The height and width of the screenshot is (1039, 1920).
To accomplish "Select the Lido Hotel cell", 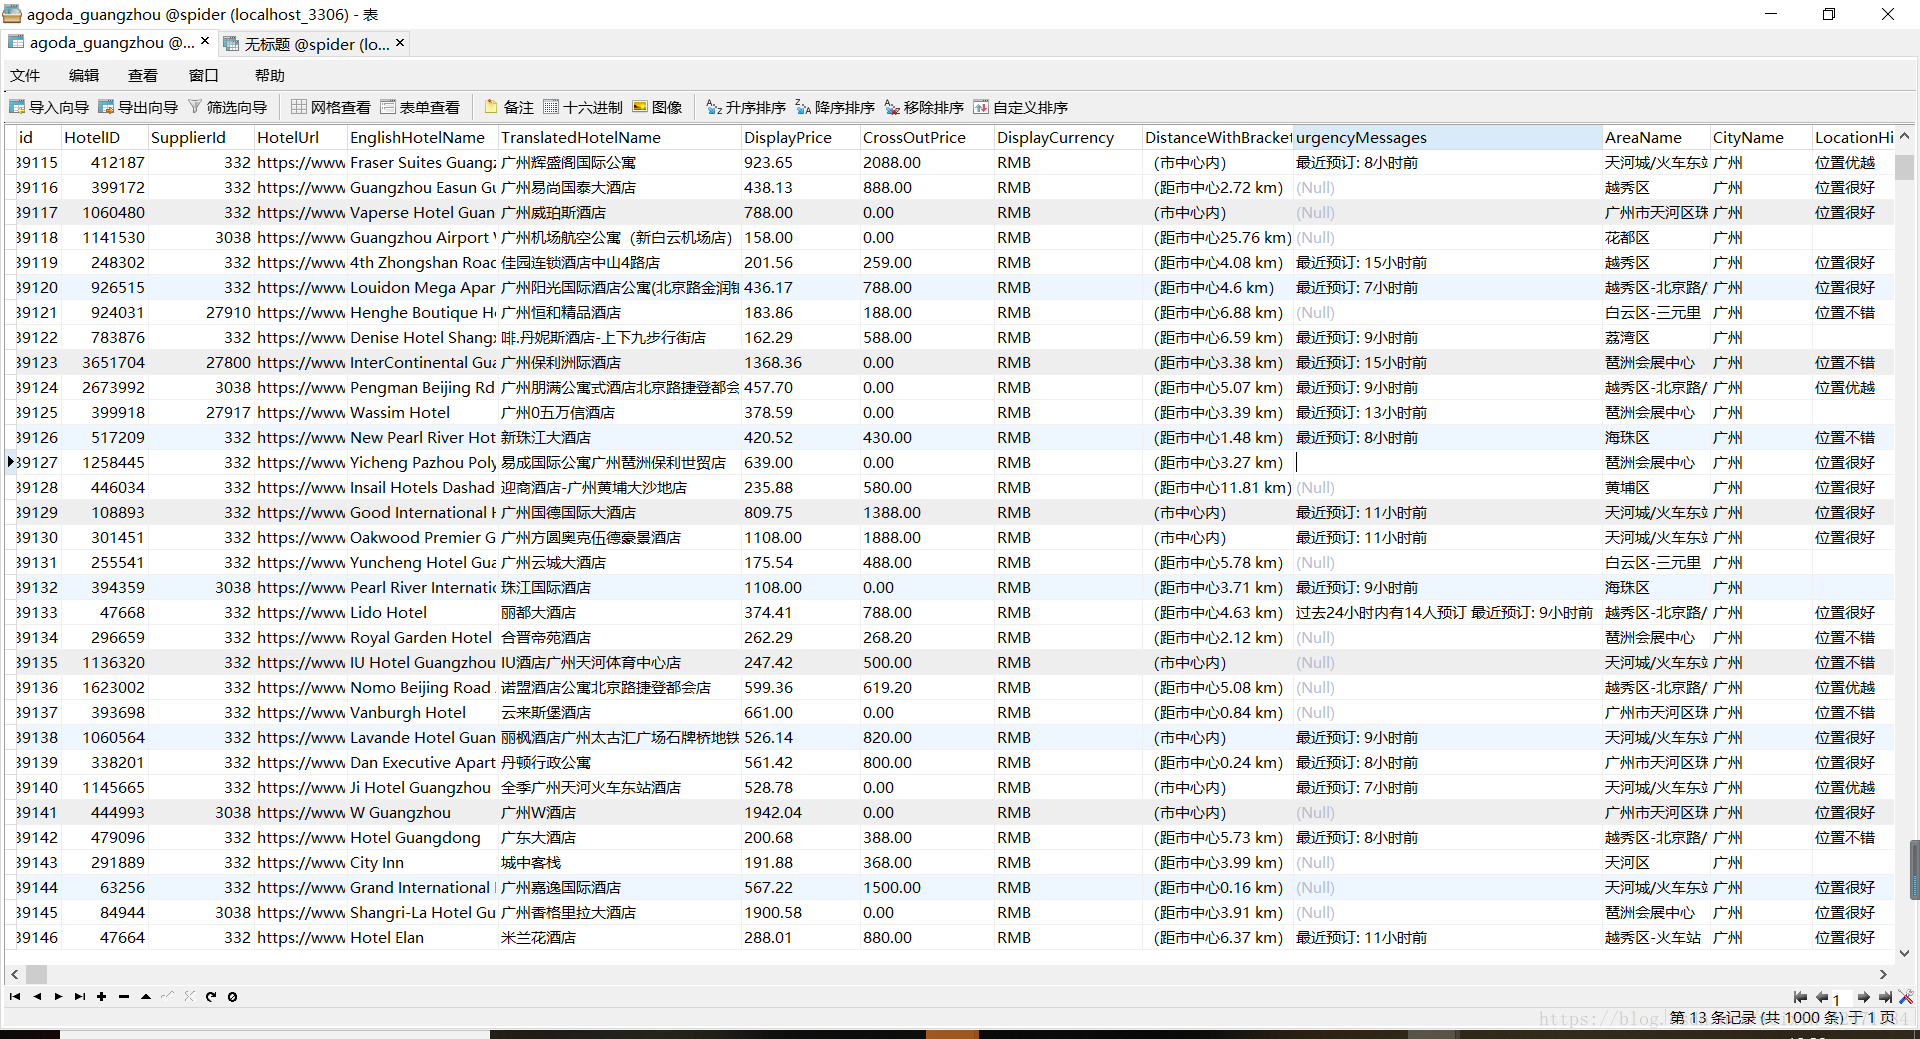I will (422, 612).
